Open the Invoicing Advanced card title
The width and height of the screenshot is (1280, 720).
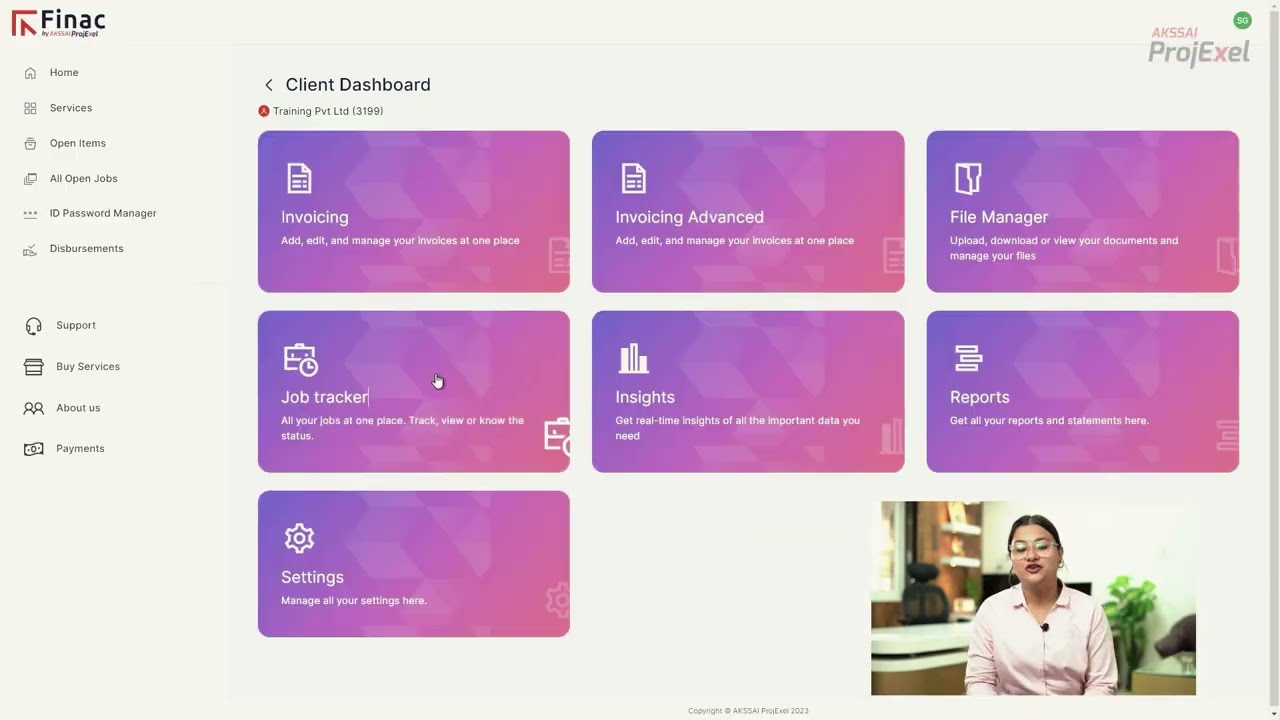click(690, 217)
